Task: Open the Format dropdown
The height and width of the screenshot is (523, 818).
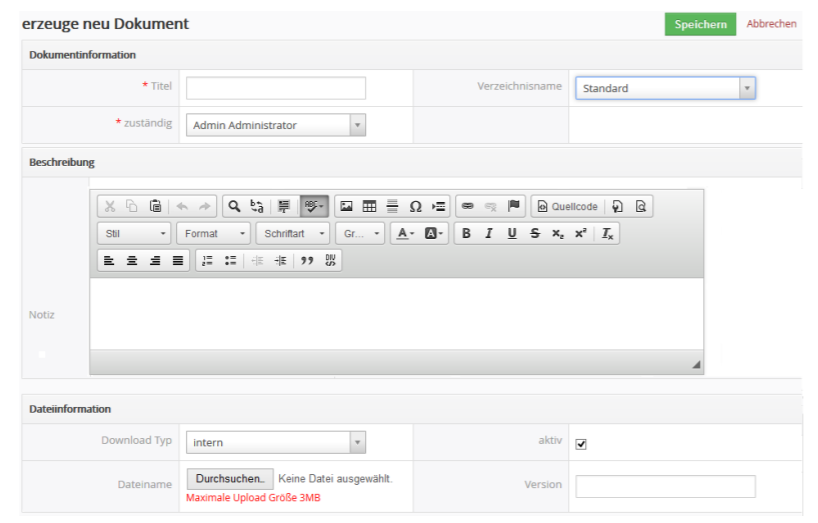Action: pyautogui.click(x=213, y=234)
